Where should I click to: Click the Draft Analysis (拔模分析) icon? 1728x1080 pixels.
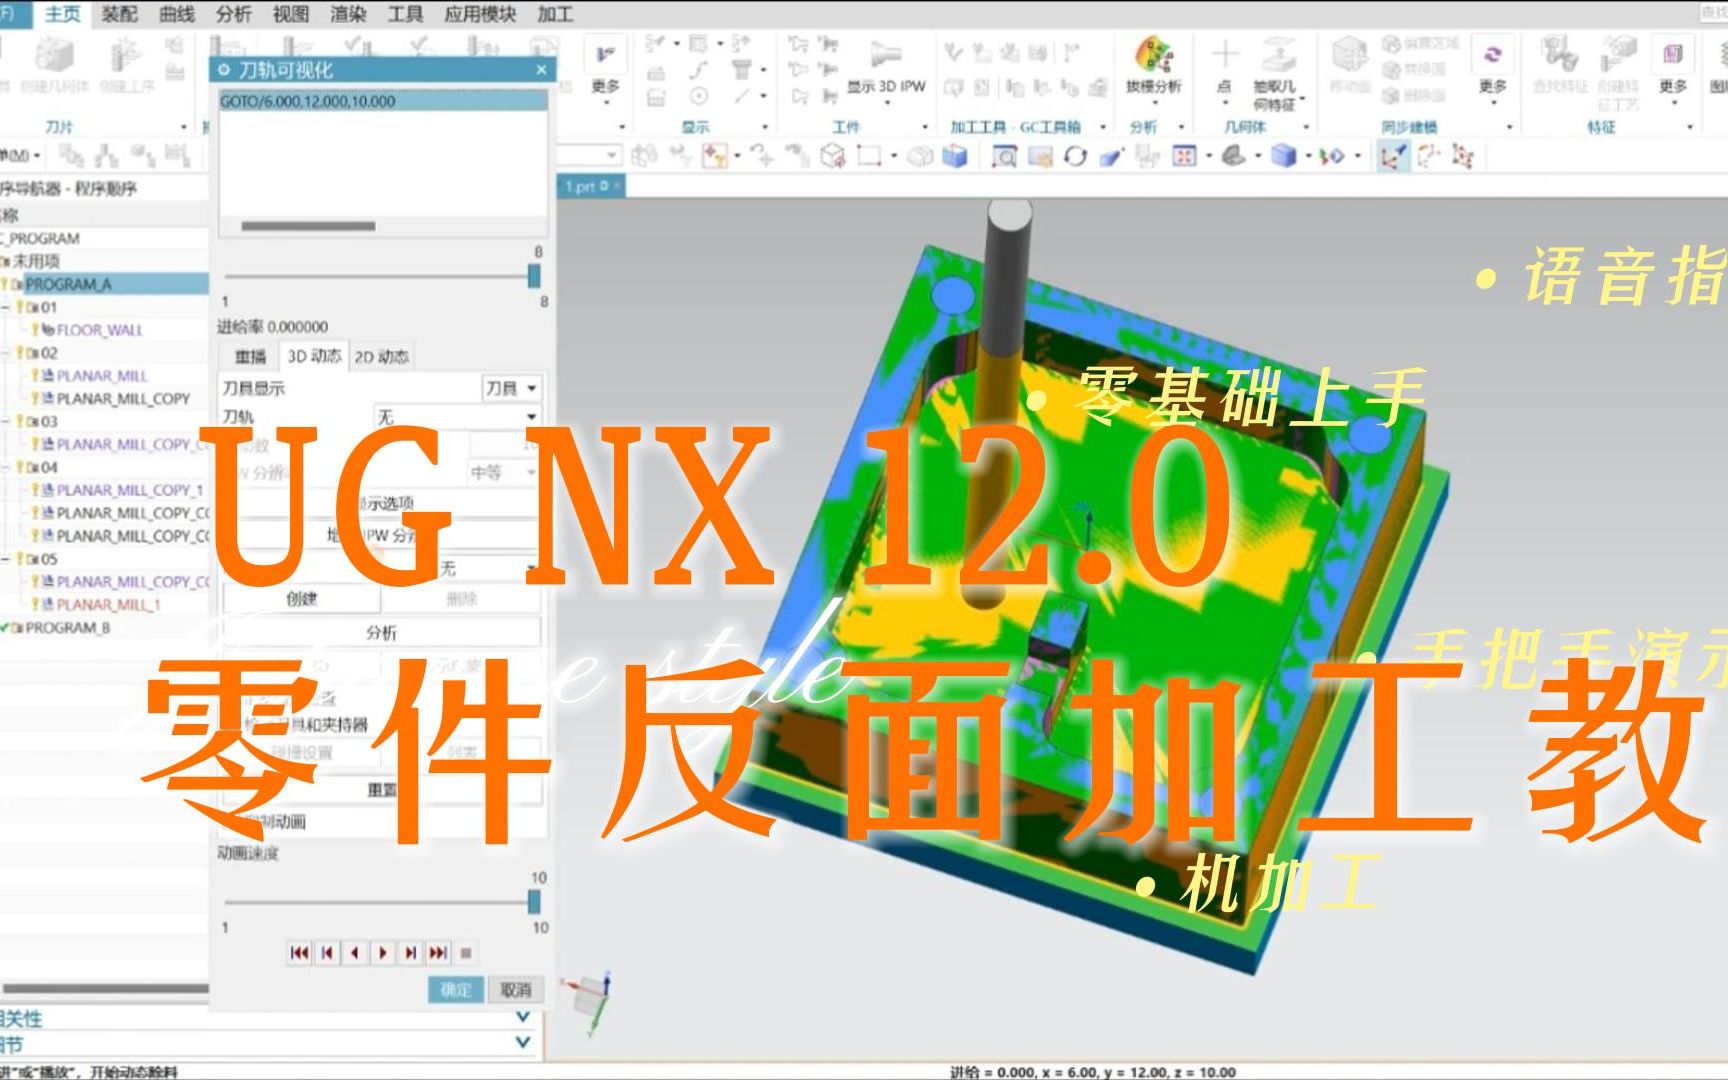pos(1153,56)
